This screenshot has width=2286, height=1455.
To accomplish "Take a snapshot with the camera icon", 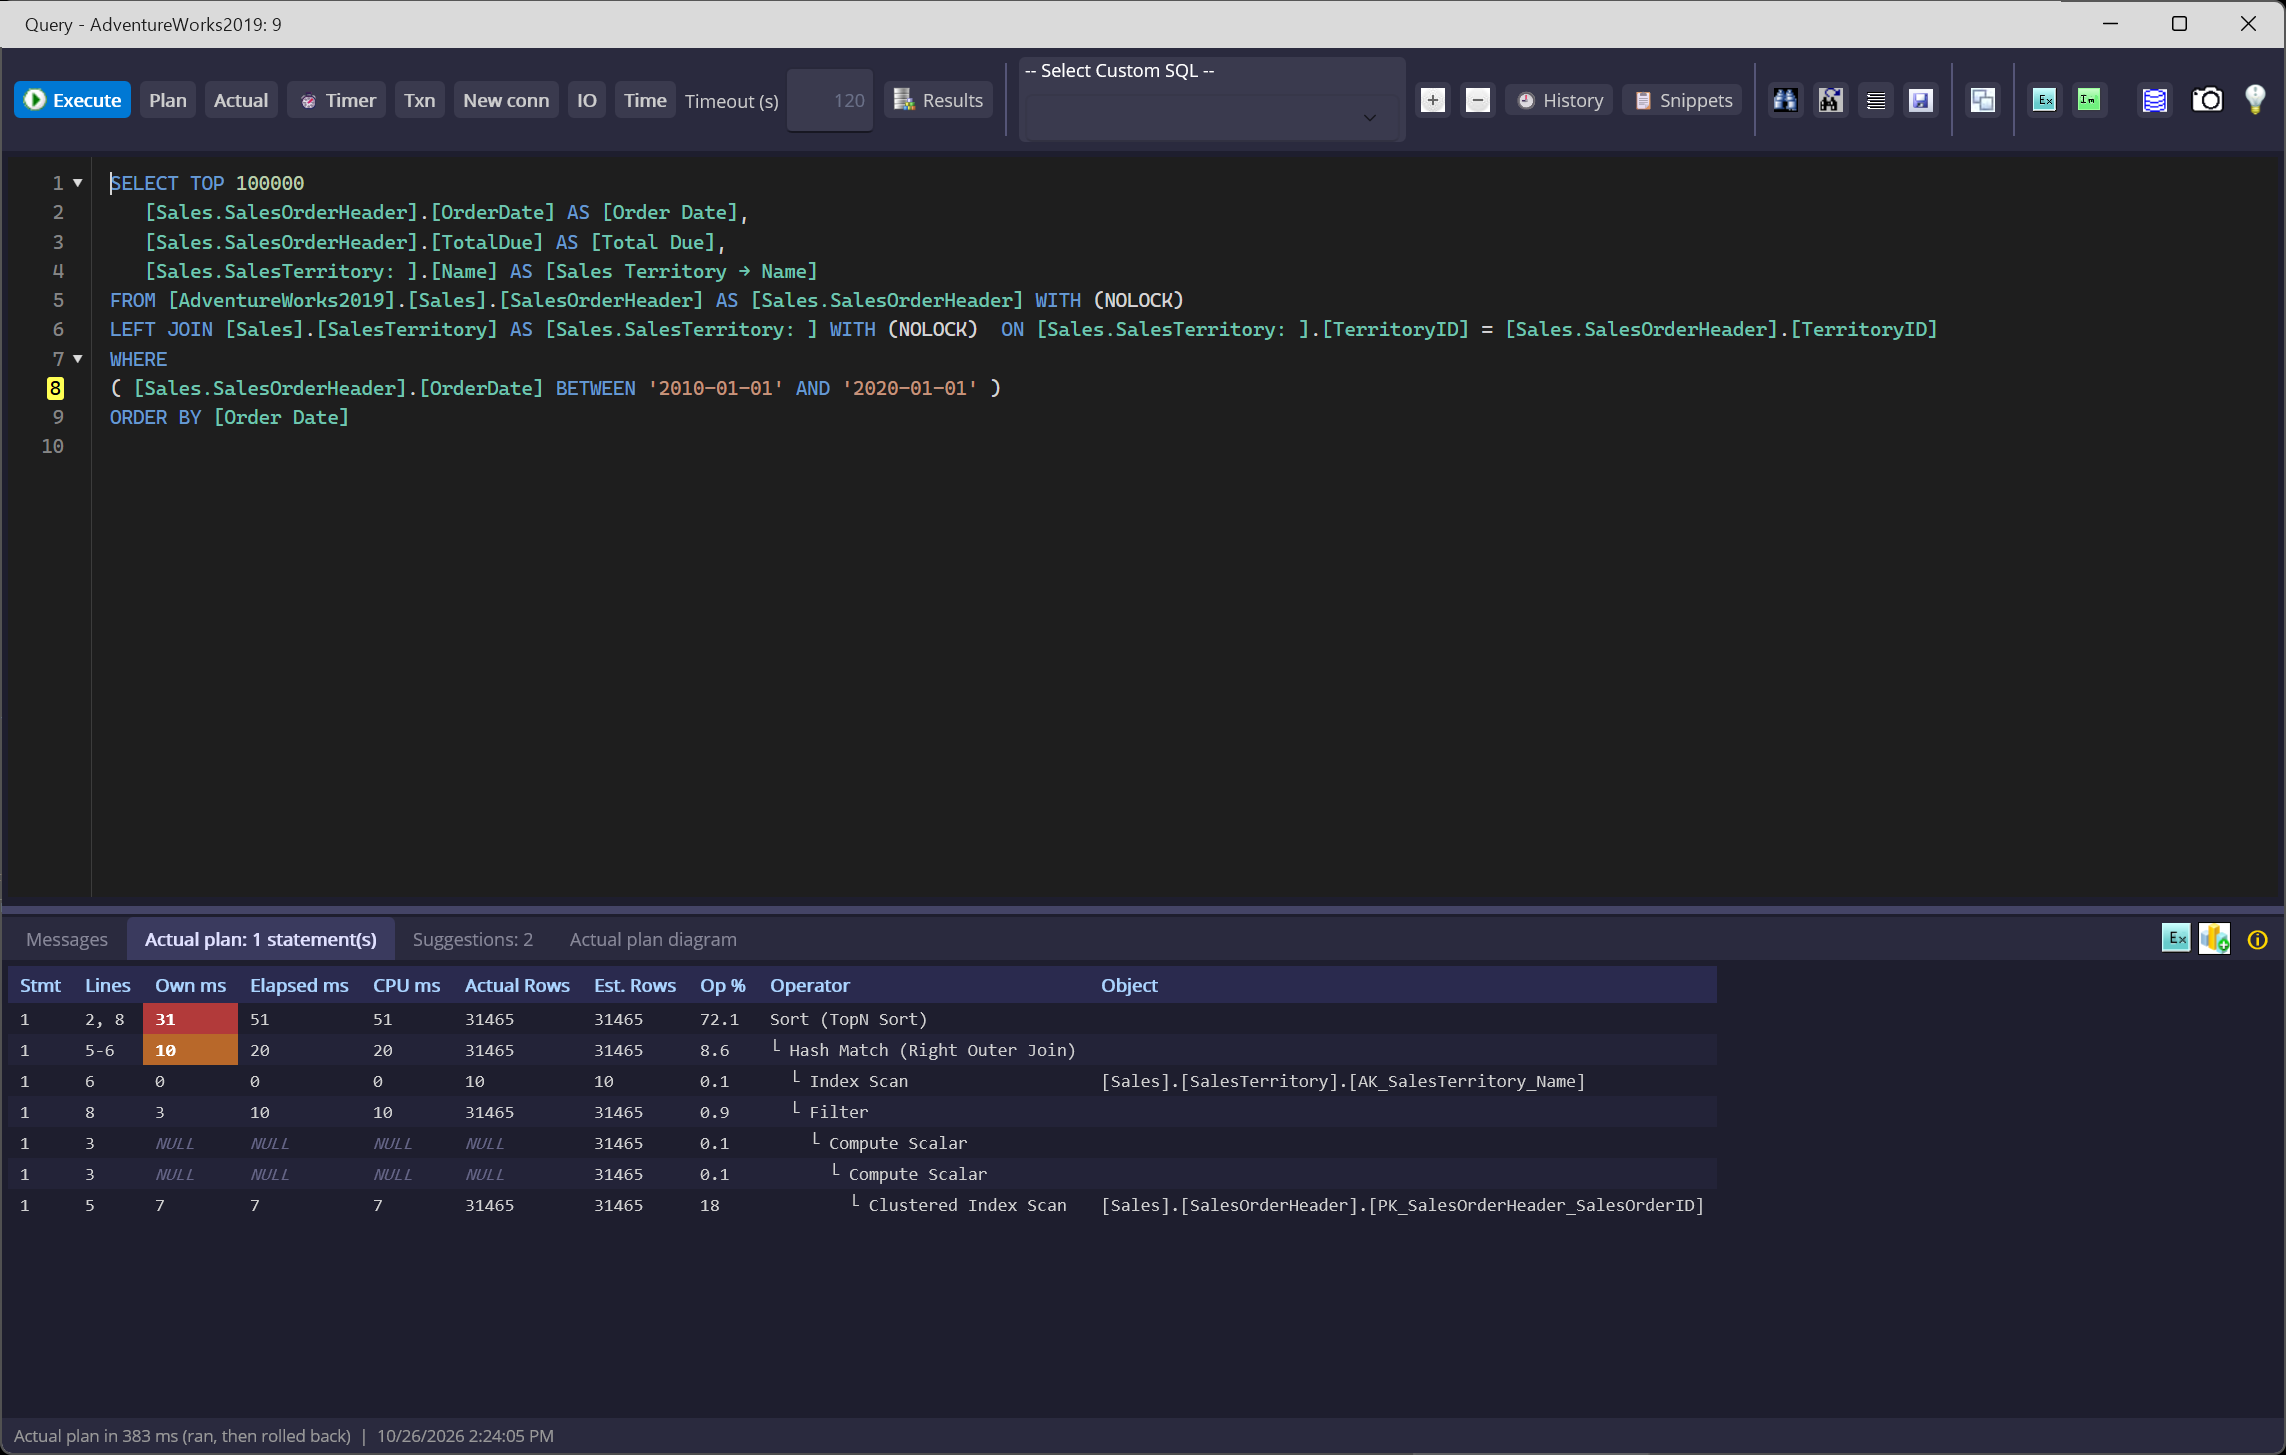I will (x=2207, y=100).
